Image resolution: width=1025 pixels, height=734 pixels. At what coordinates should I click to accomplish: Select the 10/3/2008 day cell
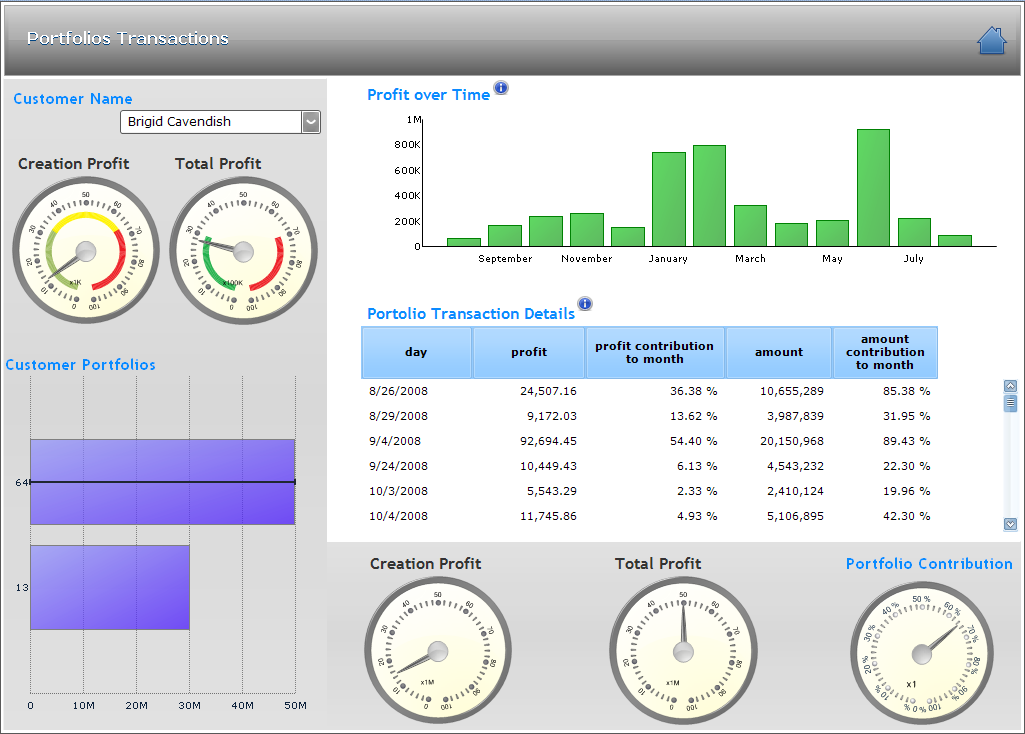tap(398, 491)
